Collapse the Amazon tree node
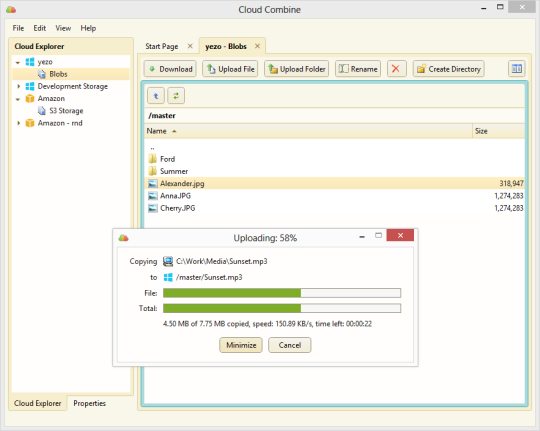540x431 pixels. (x=18, y=99)
